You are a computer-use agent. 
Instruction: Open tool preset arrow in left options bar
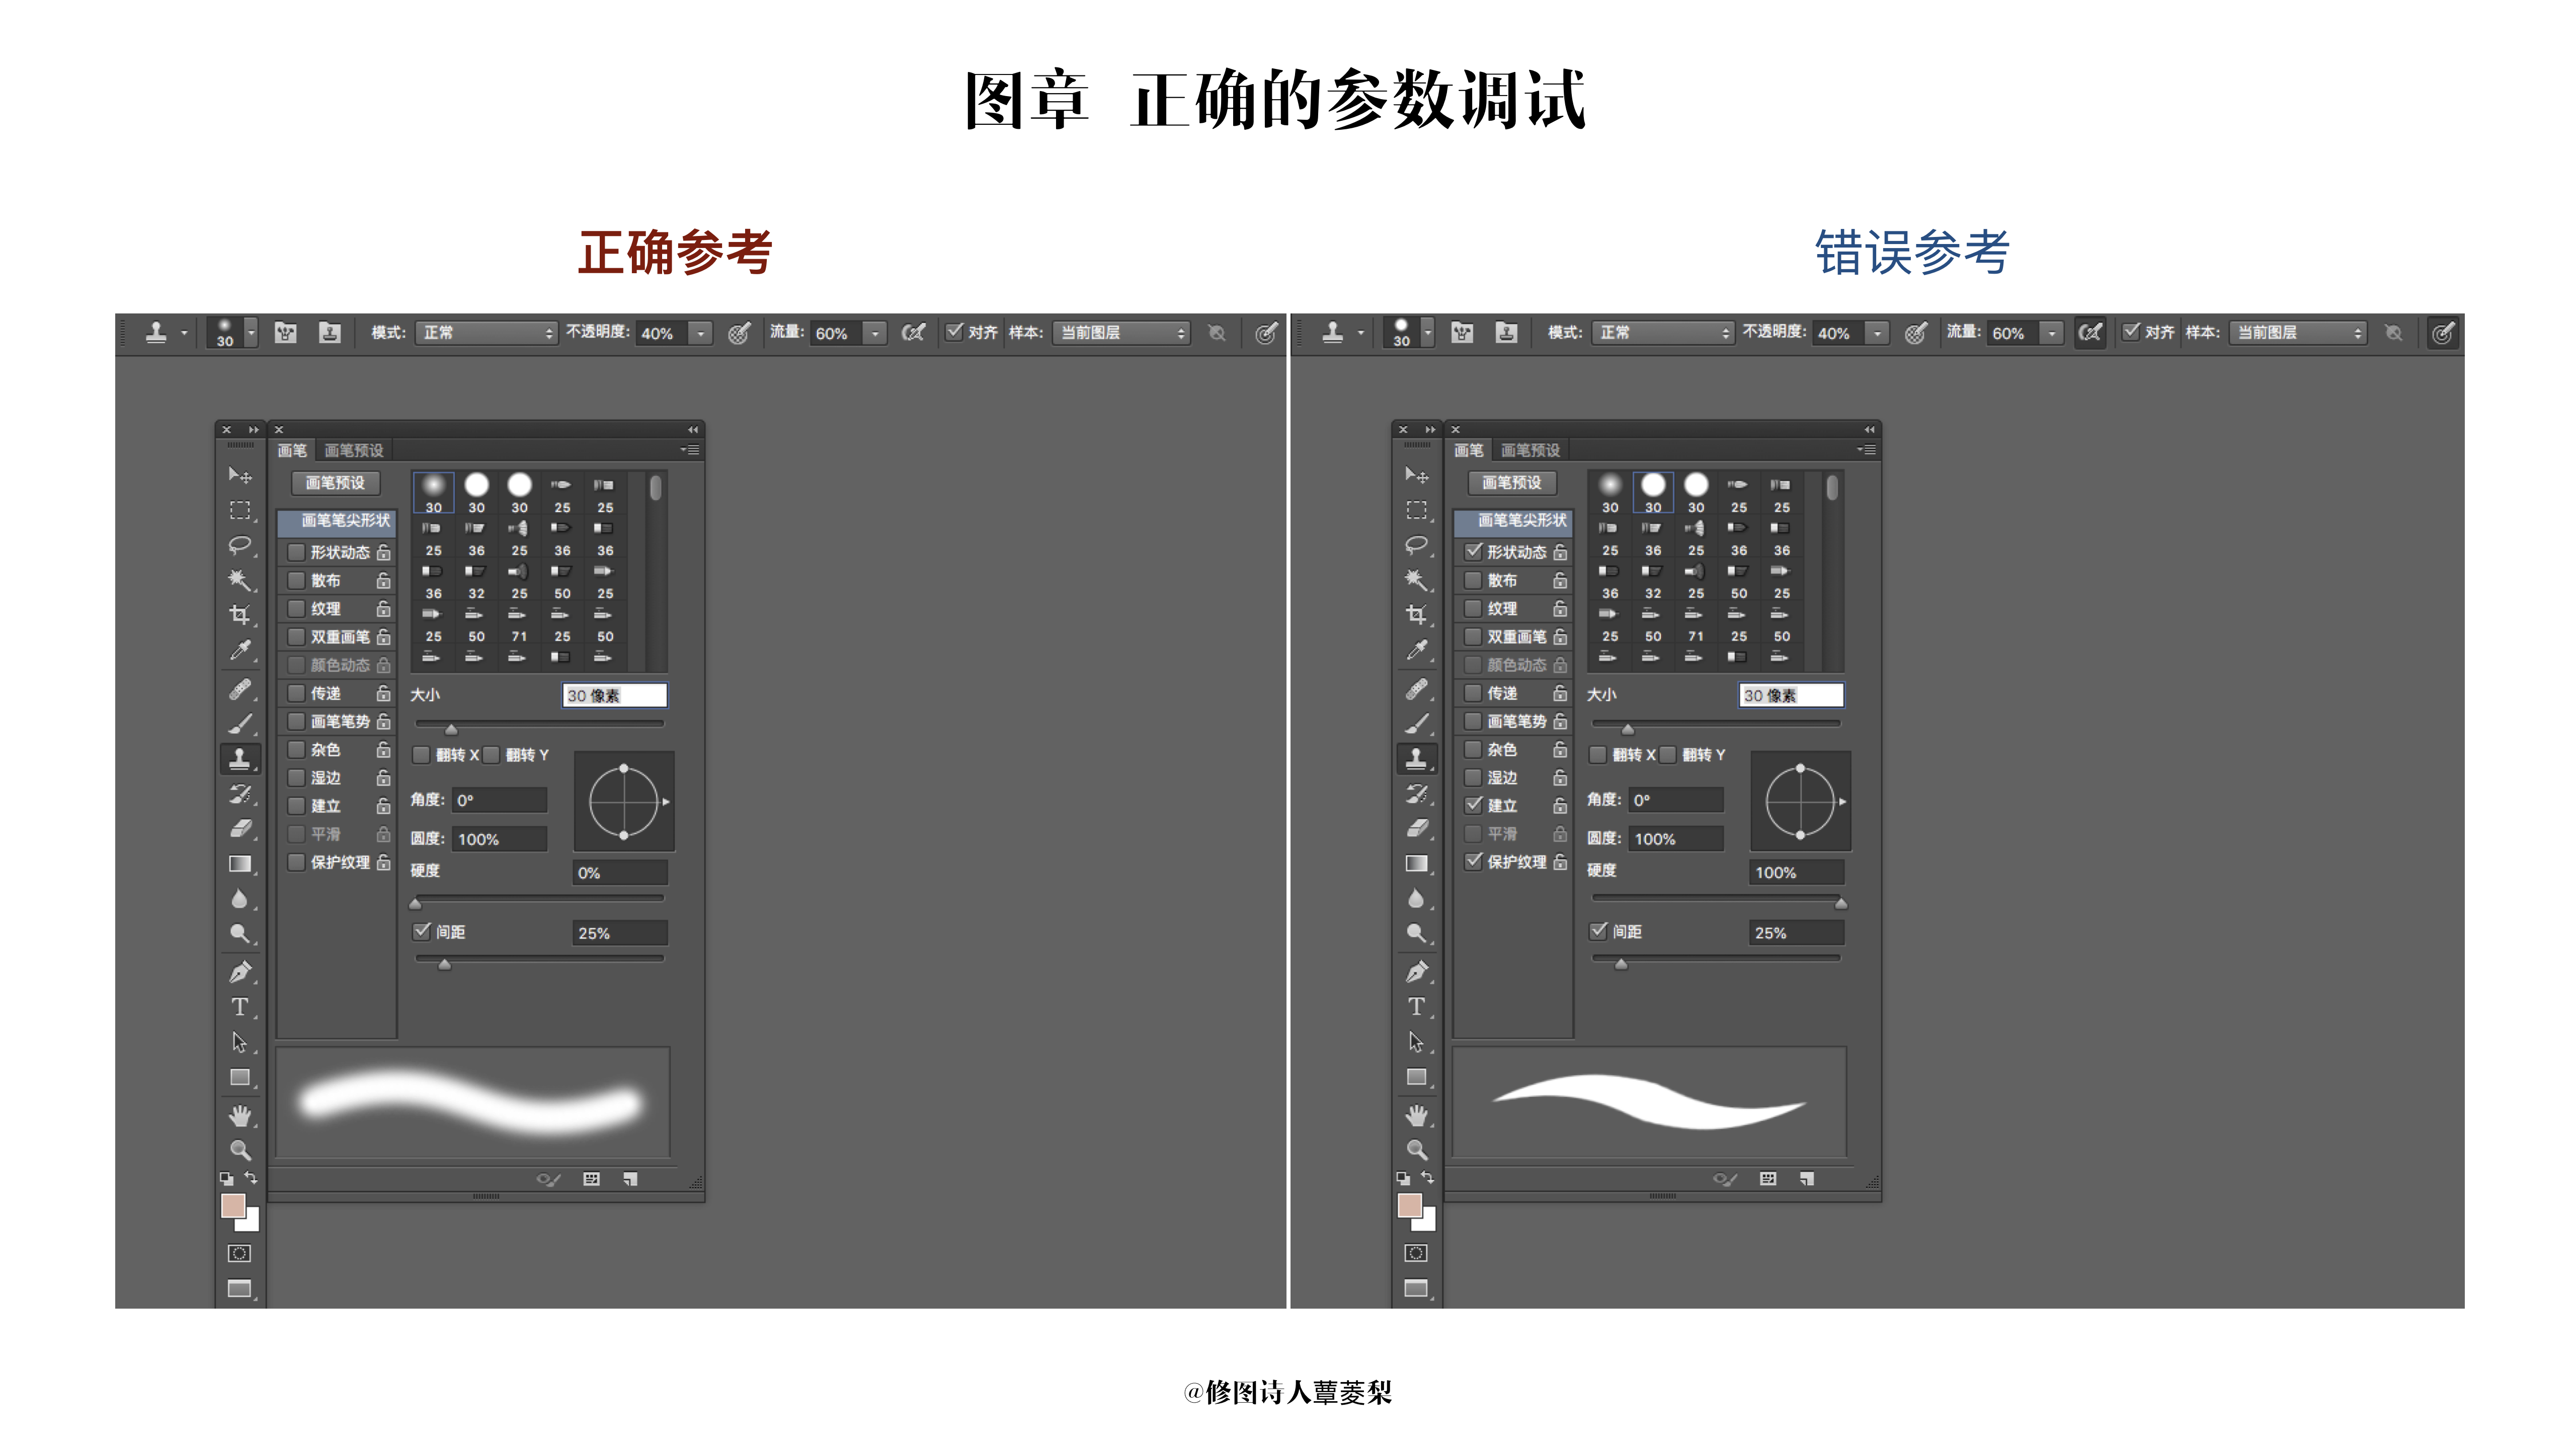(184, 333)
